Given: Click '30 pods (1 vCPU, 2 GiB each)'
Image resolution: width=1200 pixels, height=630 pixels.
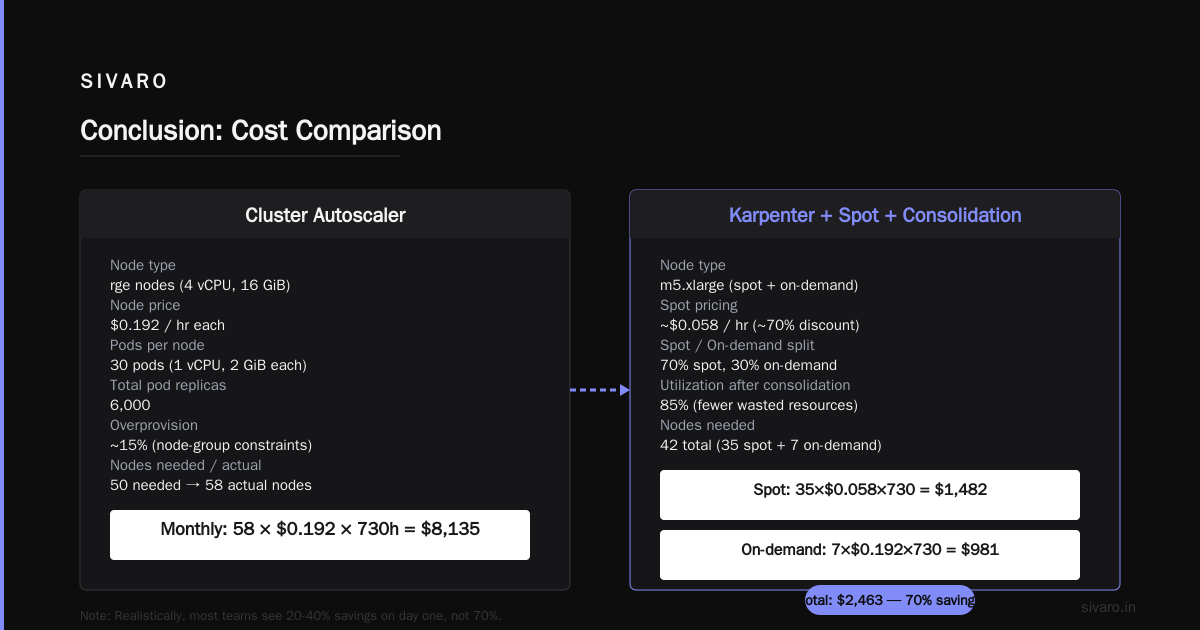Looking at the screenshot, I should [208, 365].
